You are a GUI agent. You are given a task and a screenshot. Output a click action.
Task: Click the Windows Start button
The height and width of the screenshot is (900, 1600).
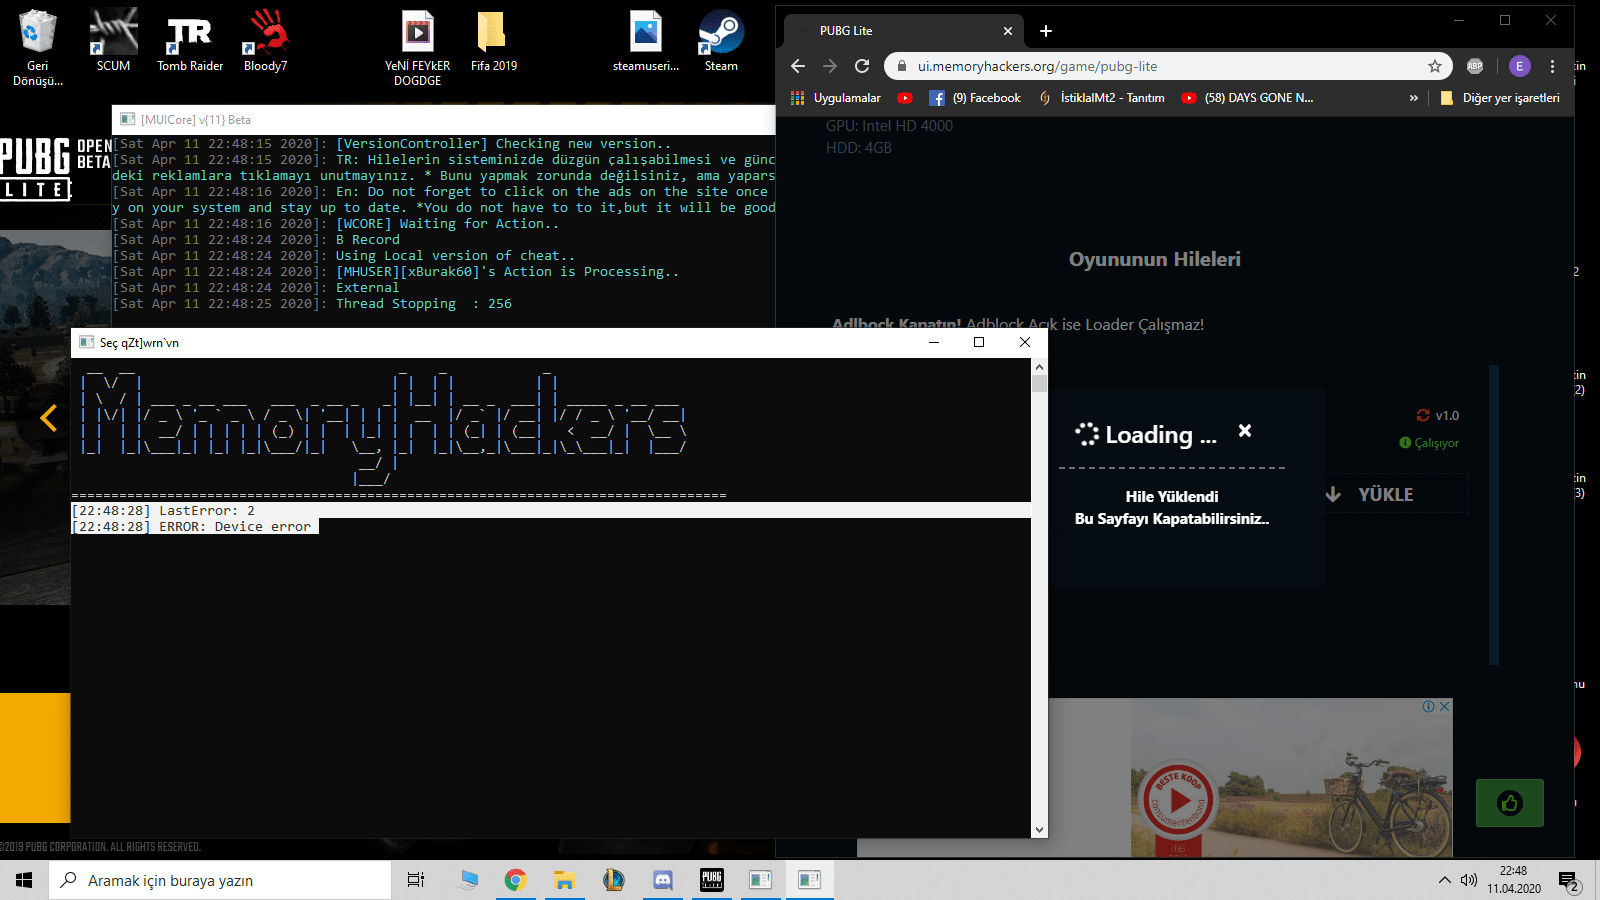pyautogui.click(x=24, y=880)
